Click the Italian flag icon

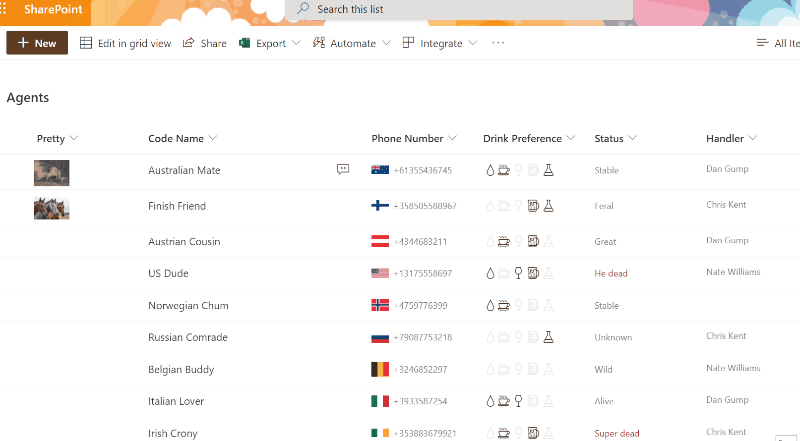tap(380, 401)
